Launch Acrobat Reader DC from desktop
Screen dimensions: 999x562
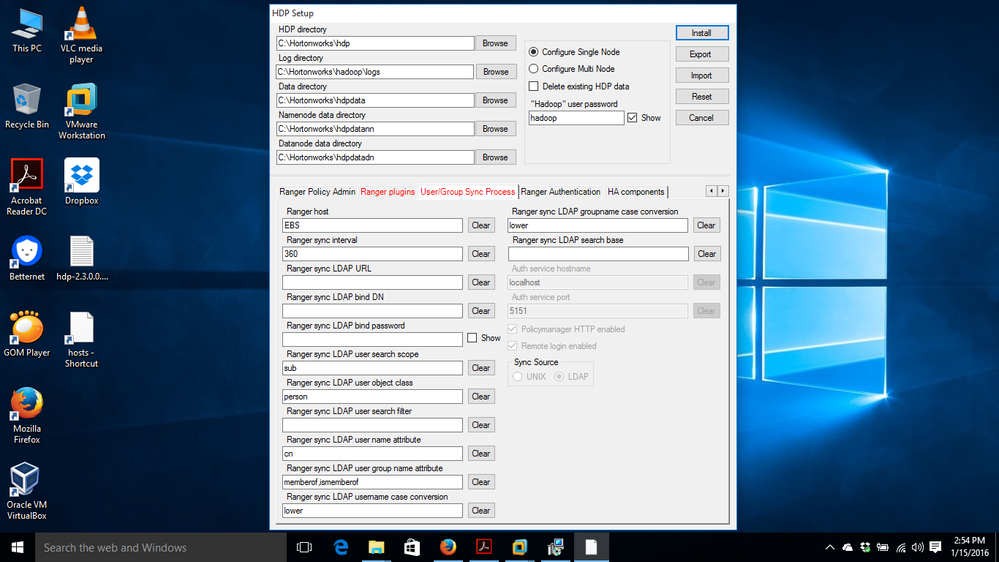pos(26,177)
